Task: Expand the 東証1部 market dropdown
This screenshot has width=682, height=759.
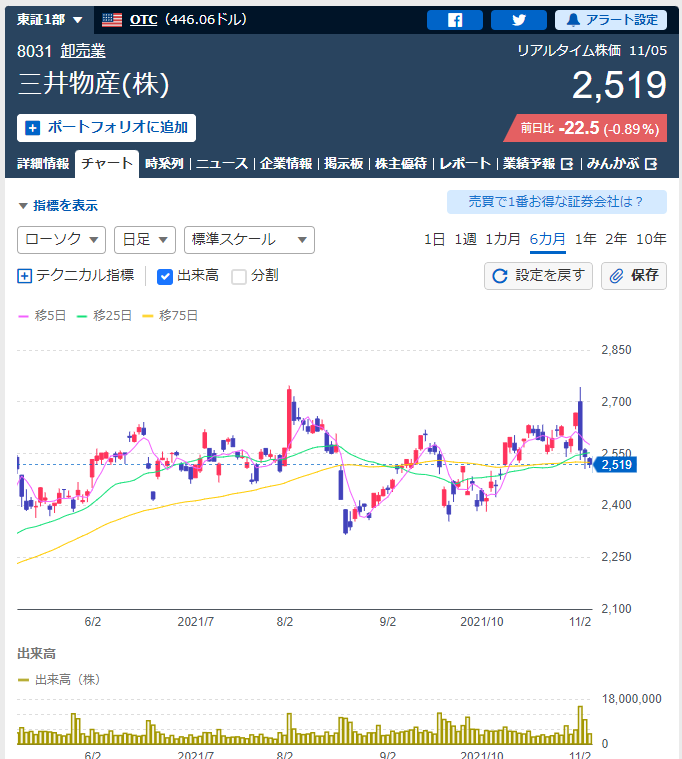Action: coord(49,20)
